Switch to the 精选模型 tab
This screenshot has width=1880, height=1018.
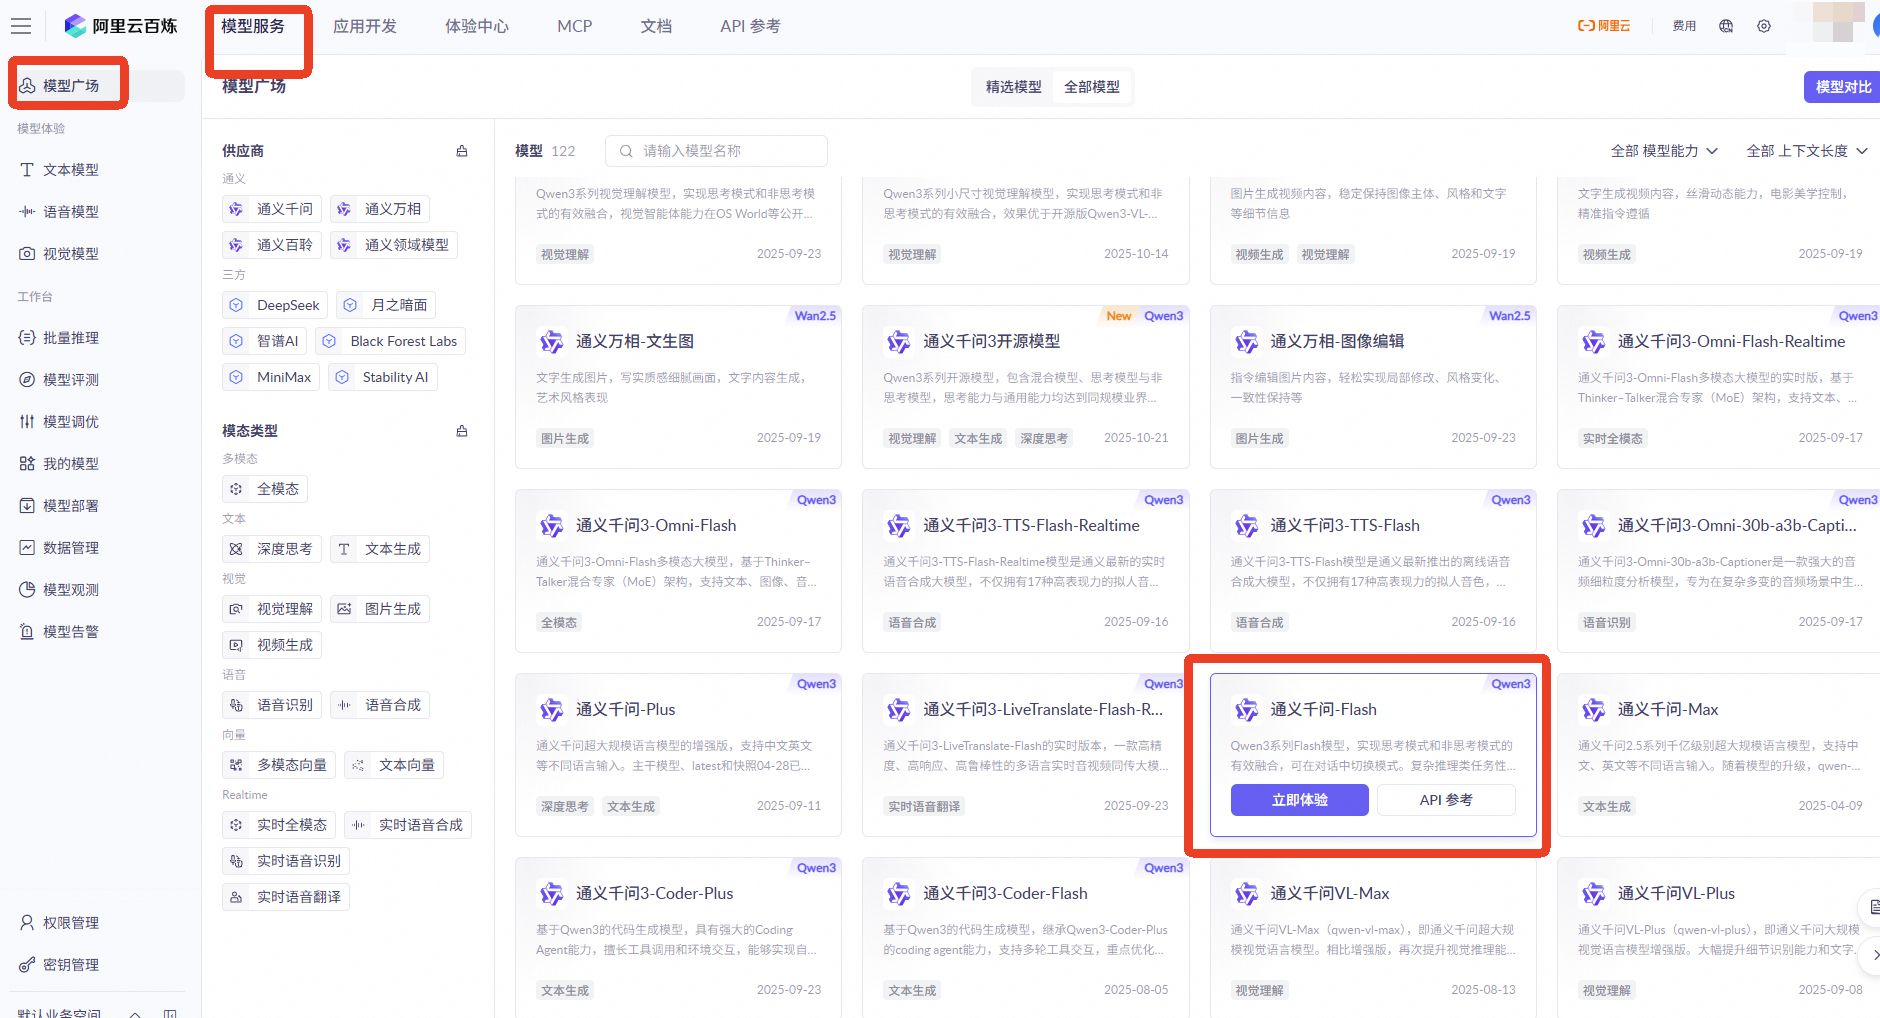[1014, 87]
